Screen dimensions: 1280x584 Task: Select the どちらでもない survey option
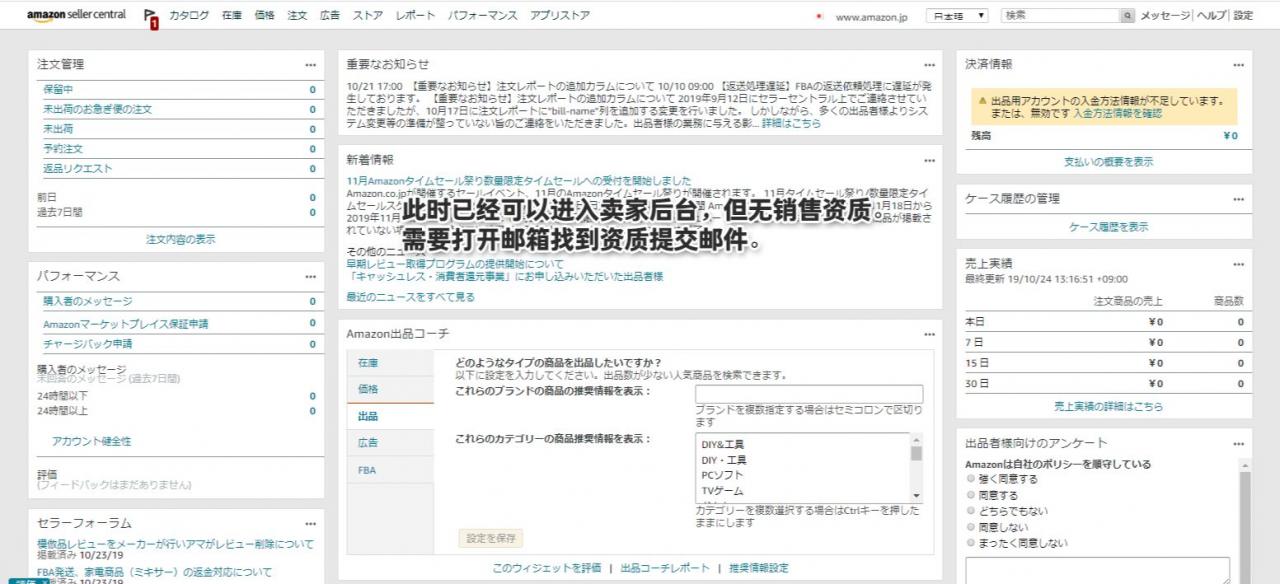click(970, 511)
